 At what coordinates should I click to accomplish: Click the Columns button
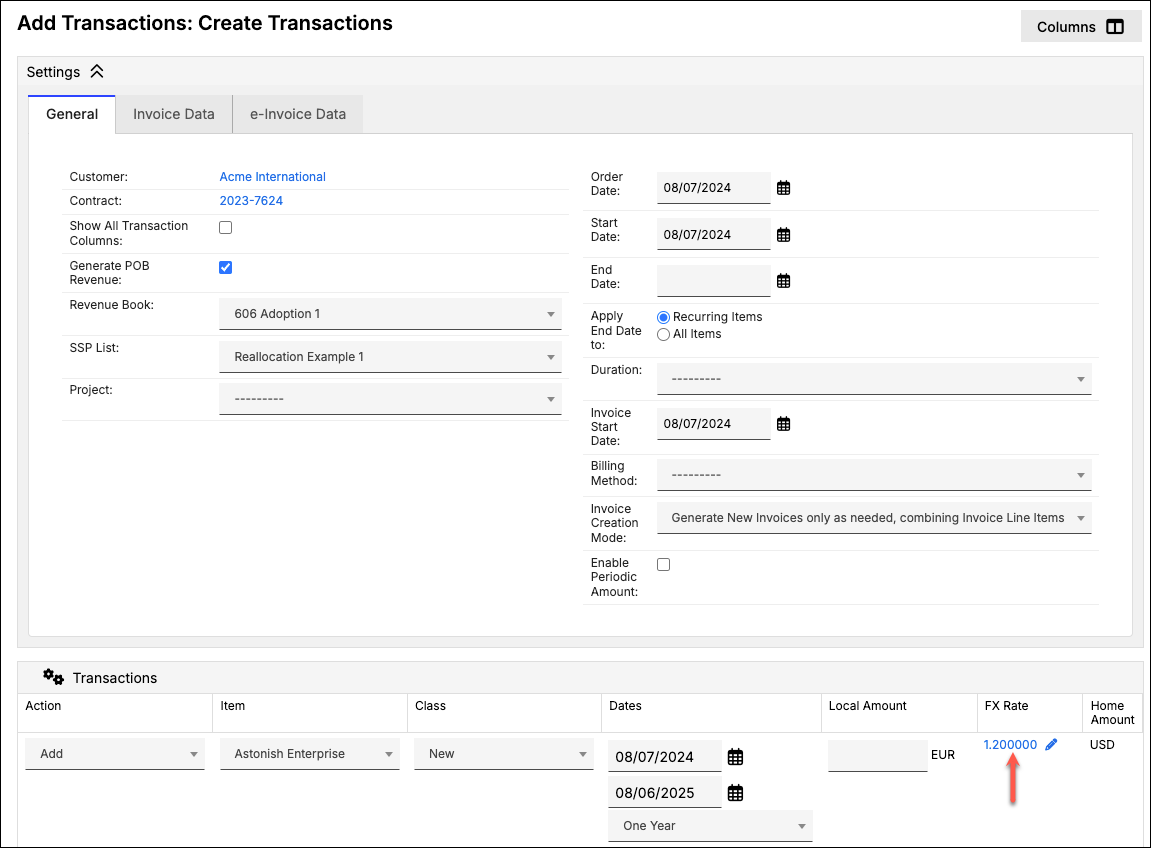click(1081, 26)
